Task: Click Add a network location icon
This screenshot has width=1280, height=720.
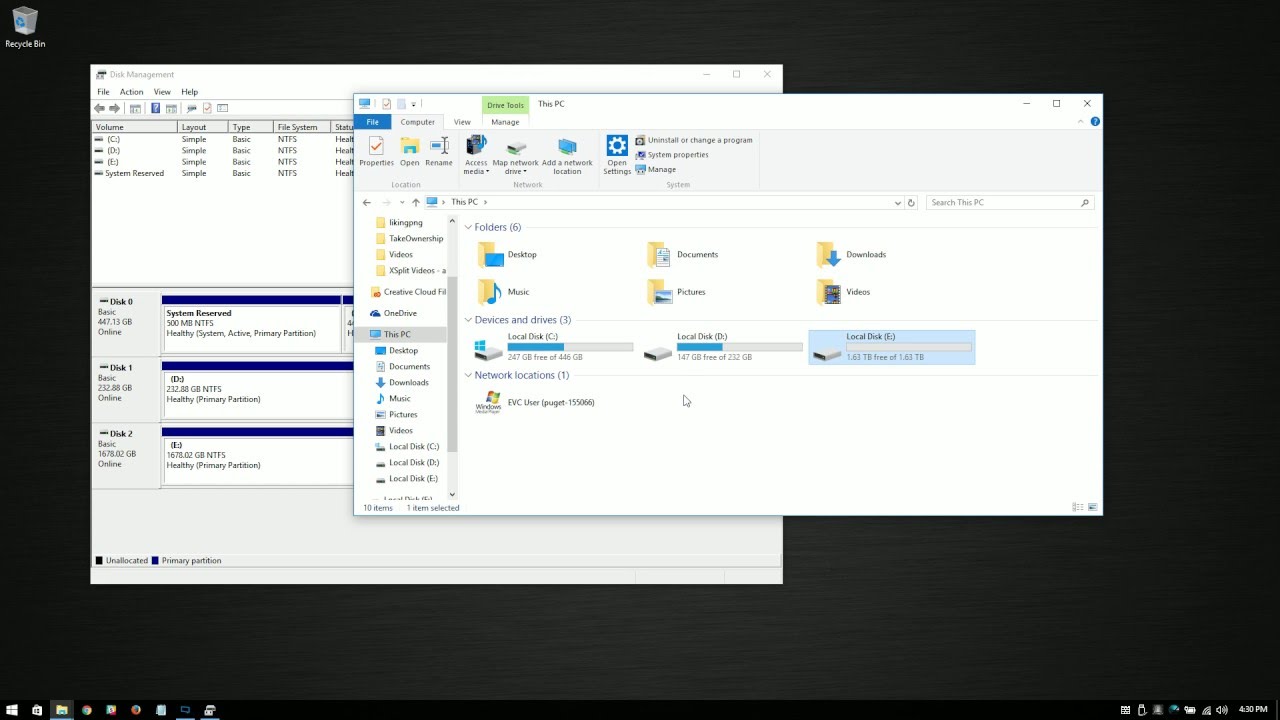Action: click(567, 155)
